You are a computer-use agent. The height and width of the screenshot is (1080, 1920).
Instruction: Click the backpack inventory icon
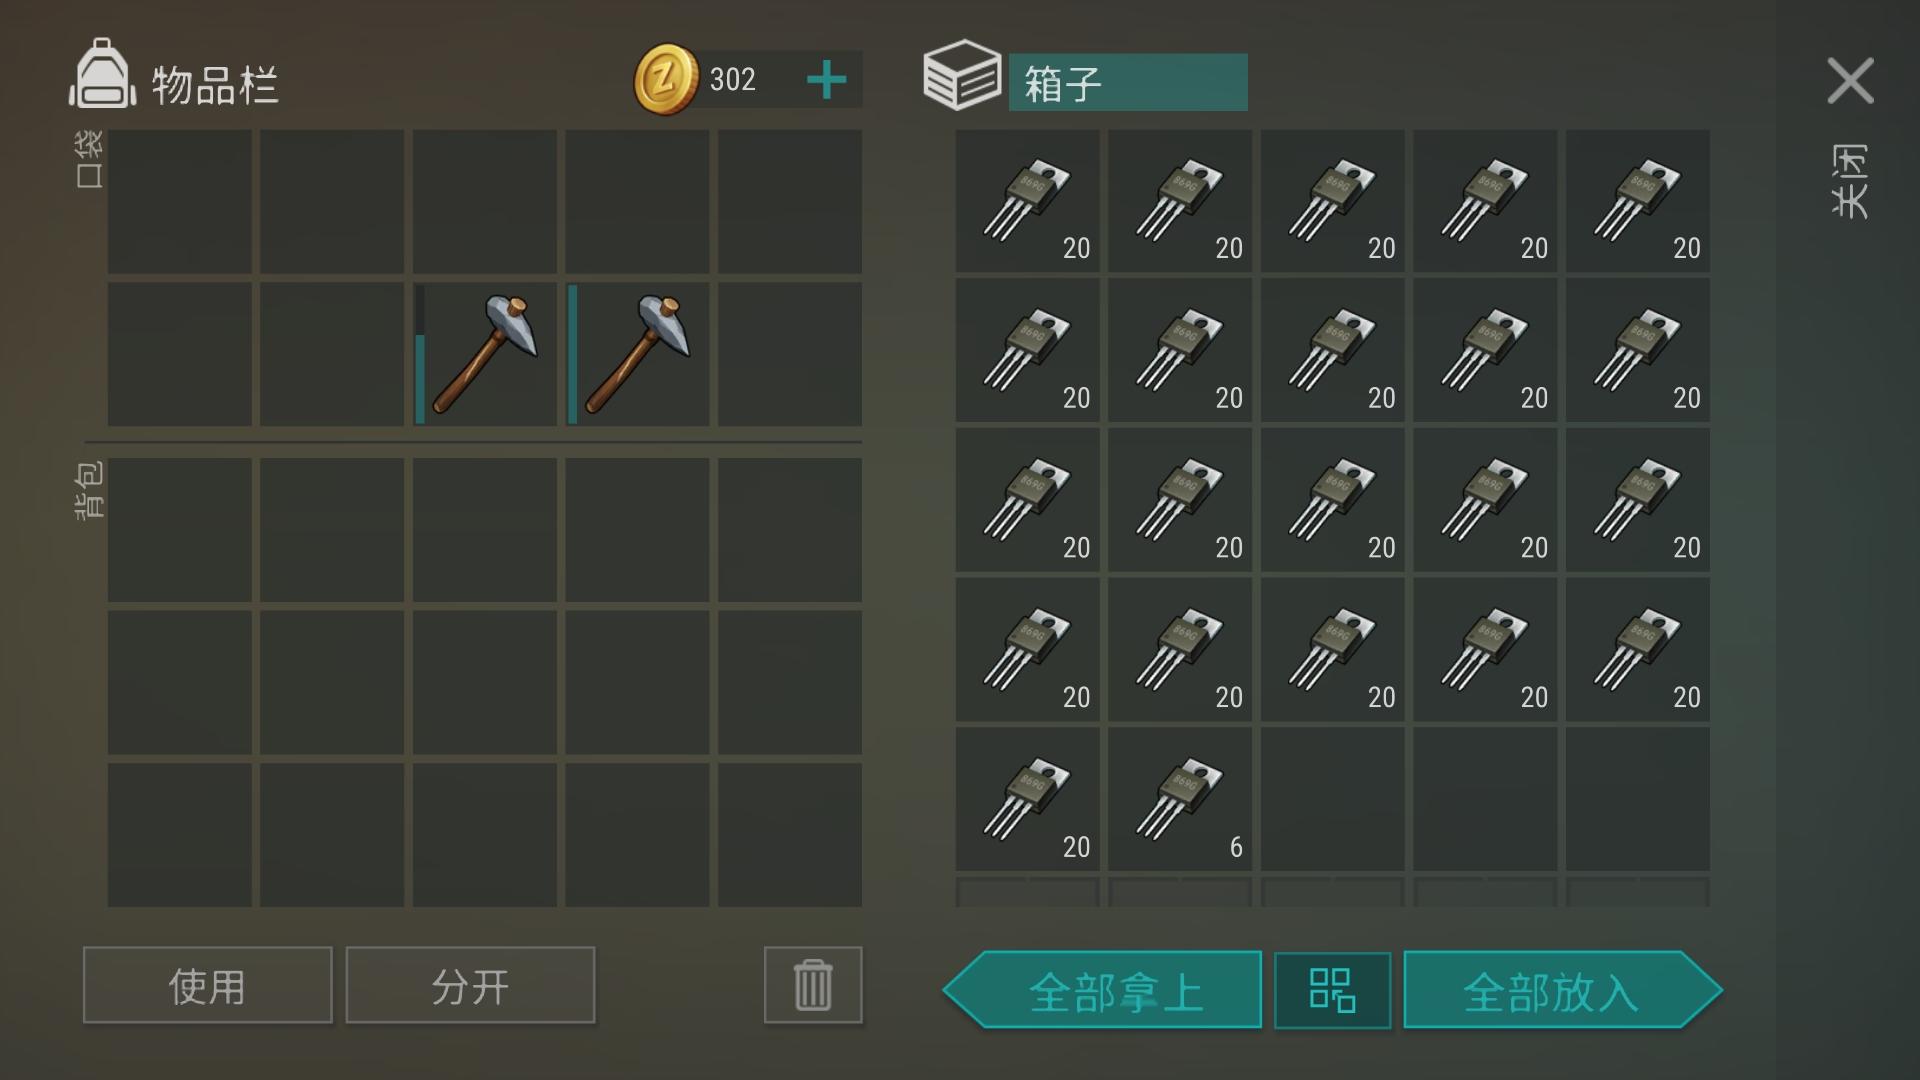[102, 73]
